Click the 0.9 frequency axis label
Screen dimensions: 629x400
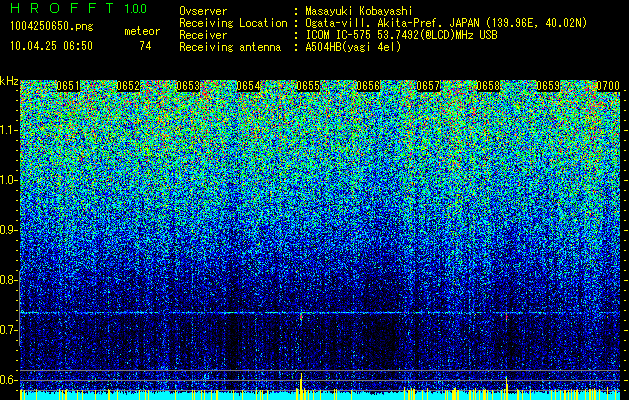coord(9,230)
